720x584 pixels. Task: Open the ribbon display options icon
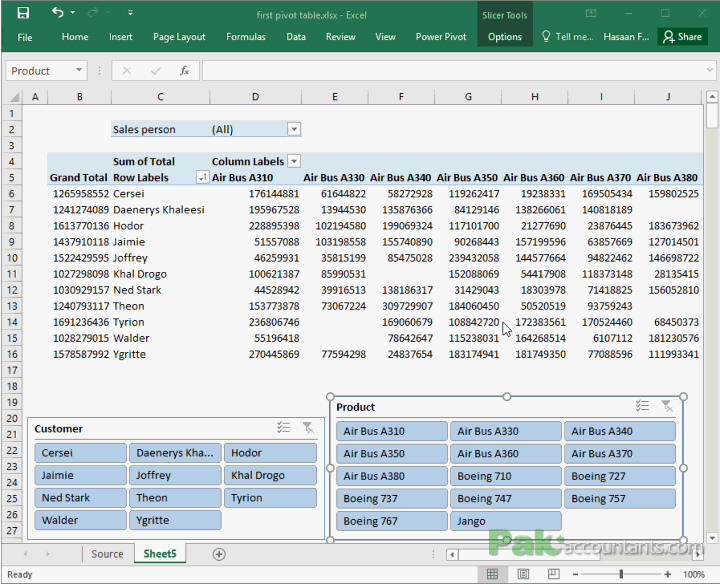click(x=591, y=13)
